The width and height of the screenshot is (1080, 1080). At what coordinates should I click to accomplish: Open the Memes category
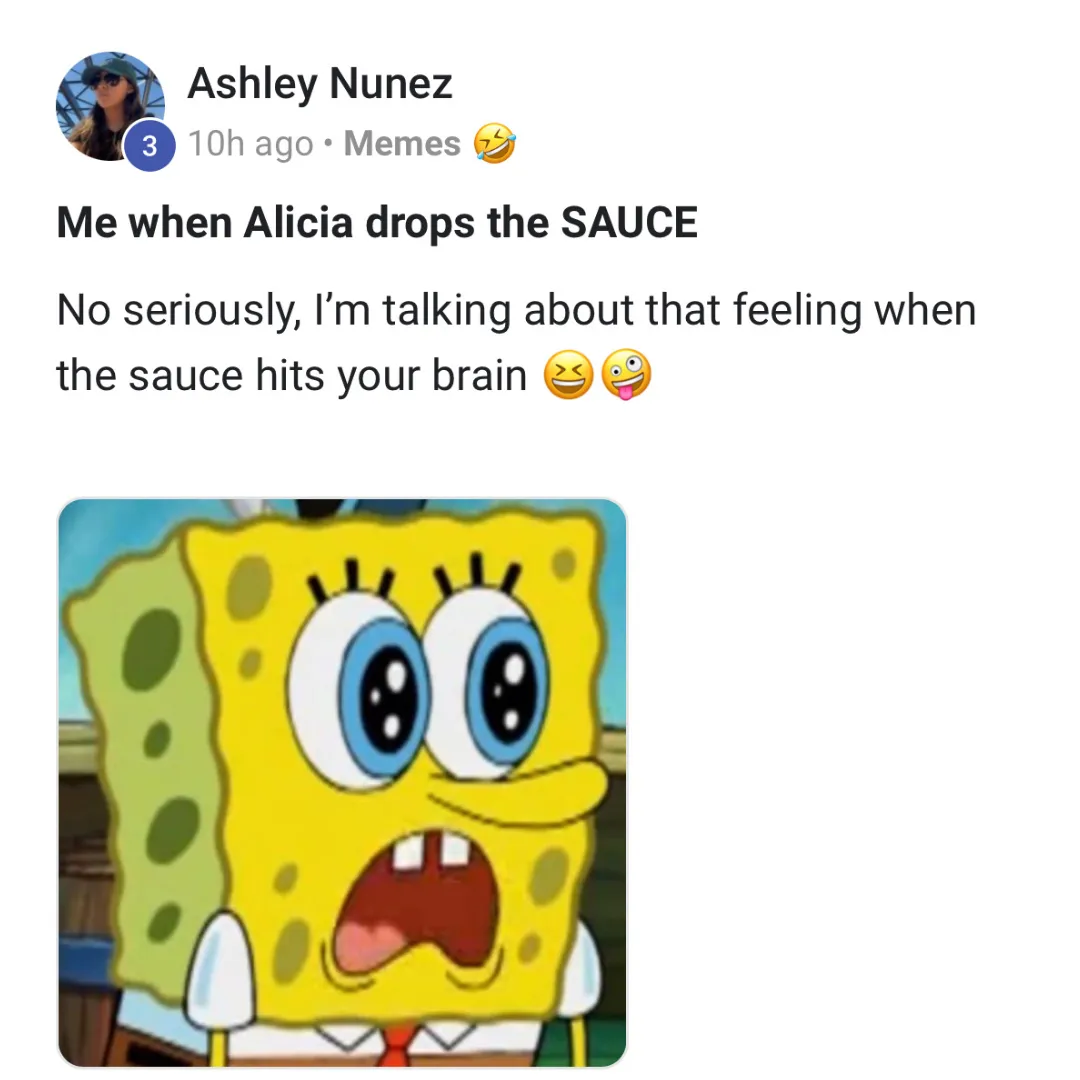pos(402,143)
